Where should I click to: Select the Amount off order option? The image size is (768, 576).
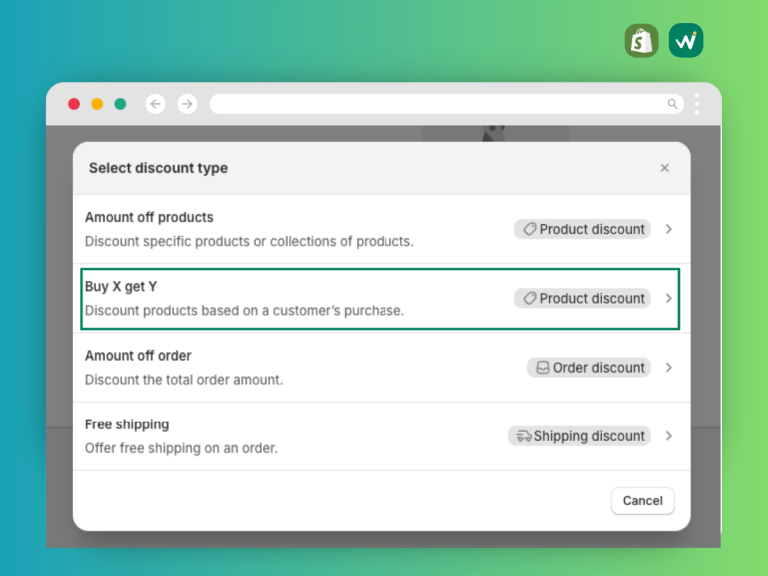[x=382, y=368]
